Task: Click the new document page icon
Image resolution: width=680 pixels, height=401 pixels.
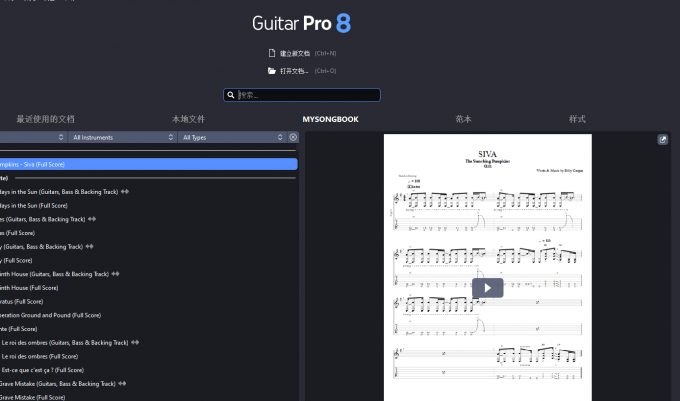Action: tap(272, 53)
